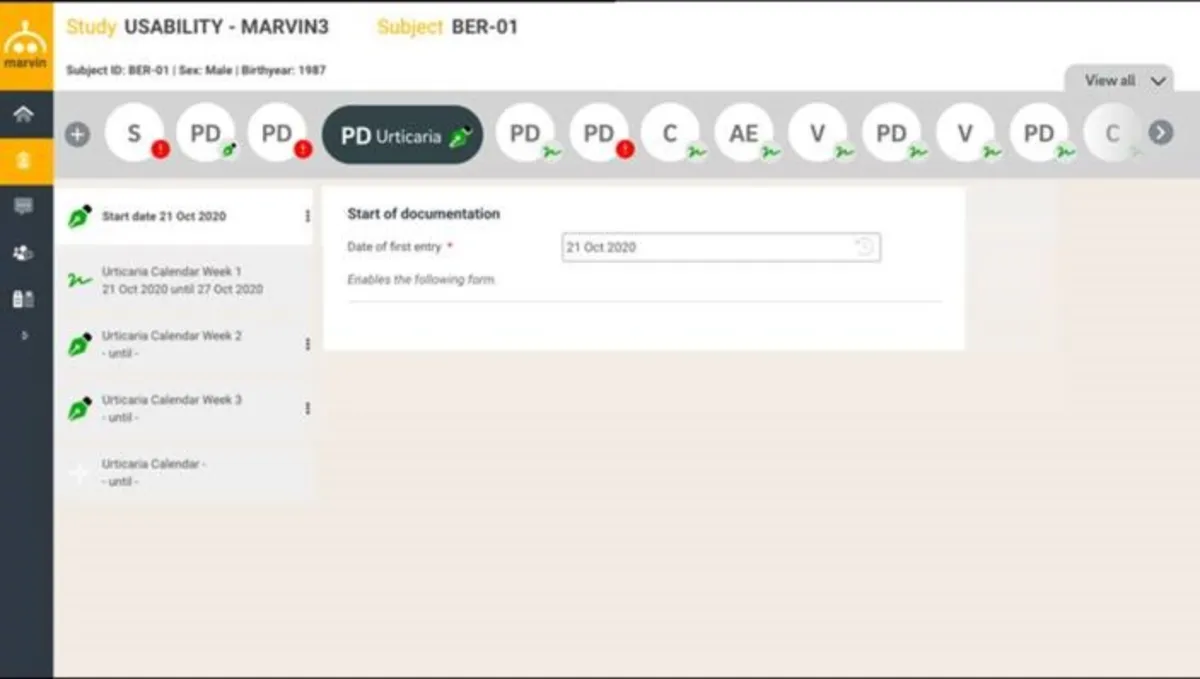Click the red alert badge on S chip
The height and width of the screenshot is (679, 1200).
point(160,150)
